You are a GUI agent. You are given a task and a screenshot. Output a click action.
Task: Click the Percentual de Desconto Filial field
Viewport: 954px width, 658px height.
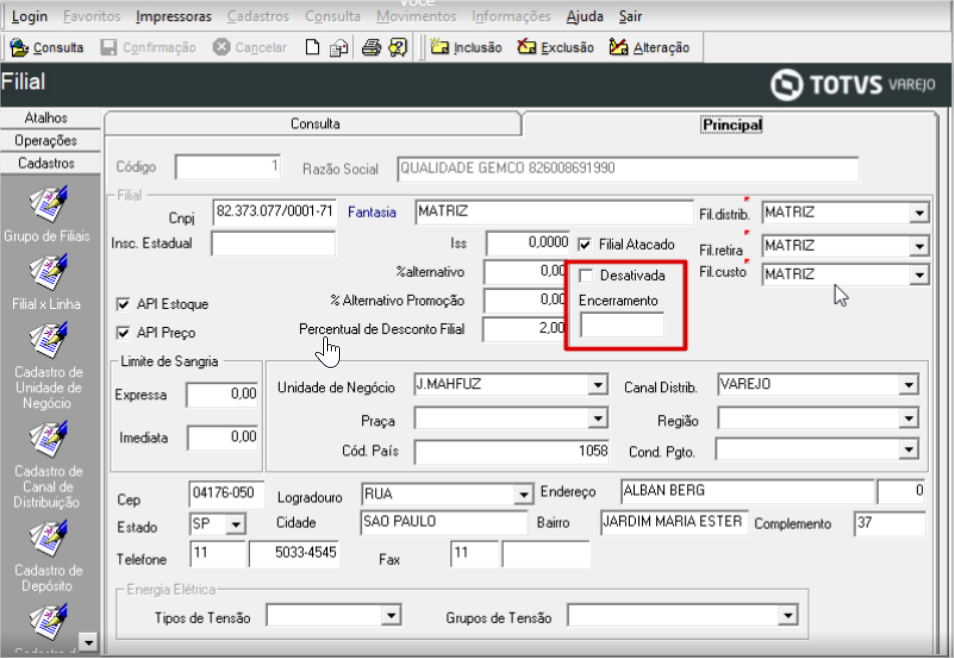coord(524,329)
